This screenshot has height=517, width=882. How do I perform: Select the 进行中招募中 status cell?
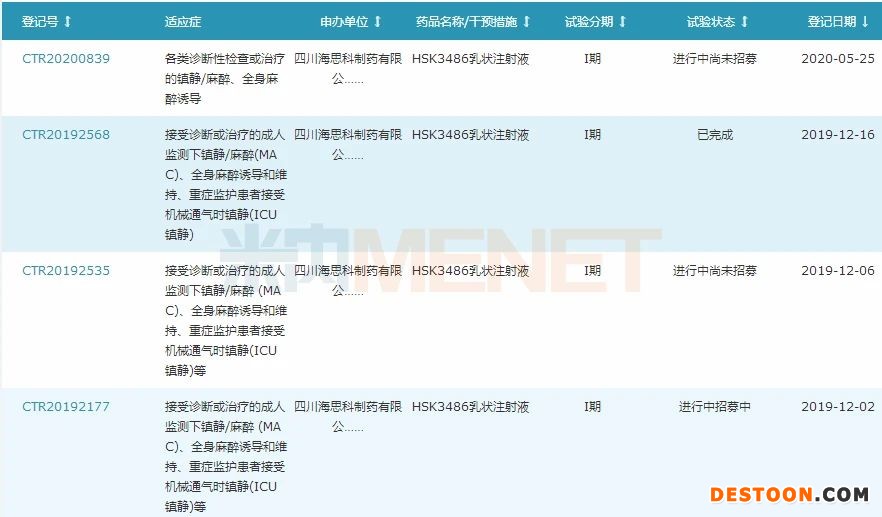point(715,407)
